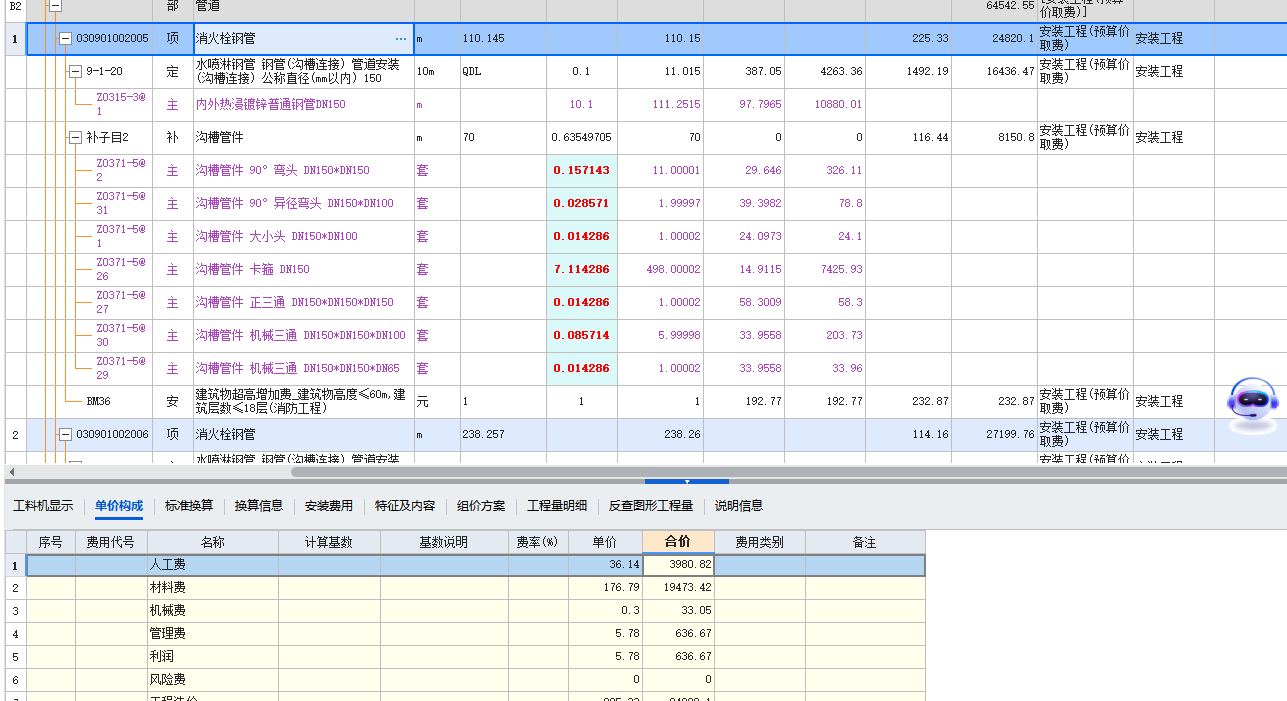Collapse the 管道 section node at top
This screenshot has width=1287, height=701.
click(x=56, y=5)
